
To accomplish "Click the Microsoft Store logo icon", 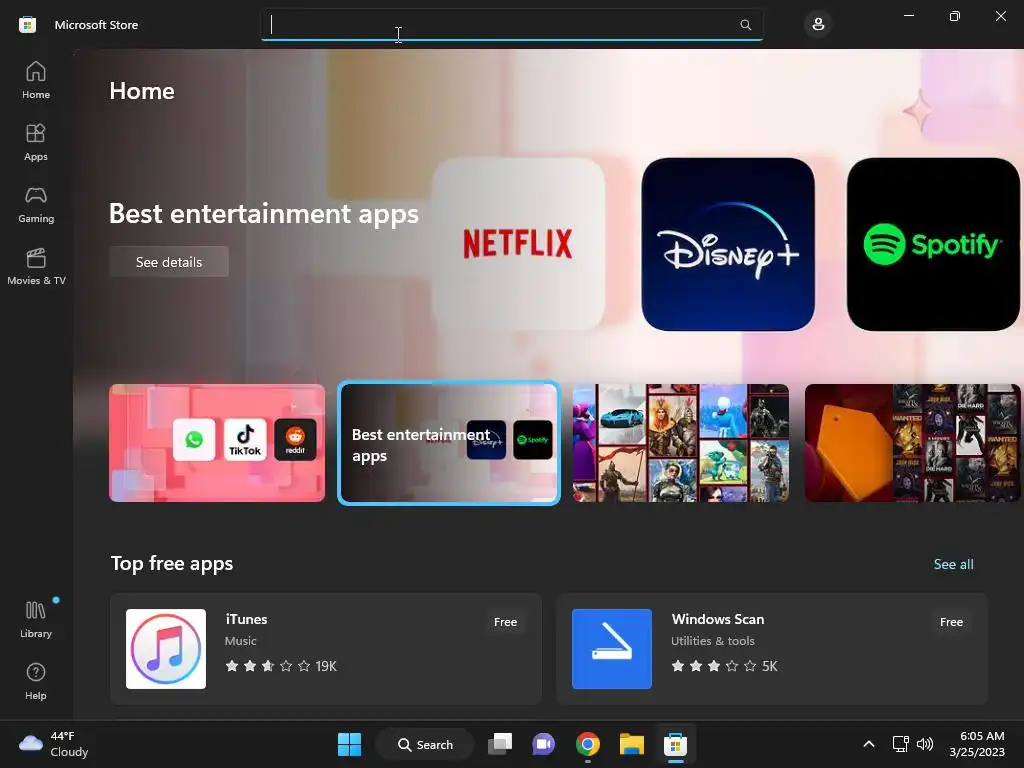I will point(27,25).
